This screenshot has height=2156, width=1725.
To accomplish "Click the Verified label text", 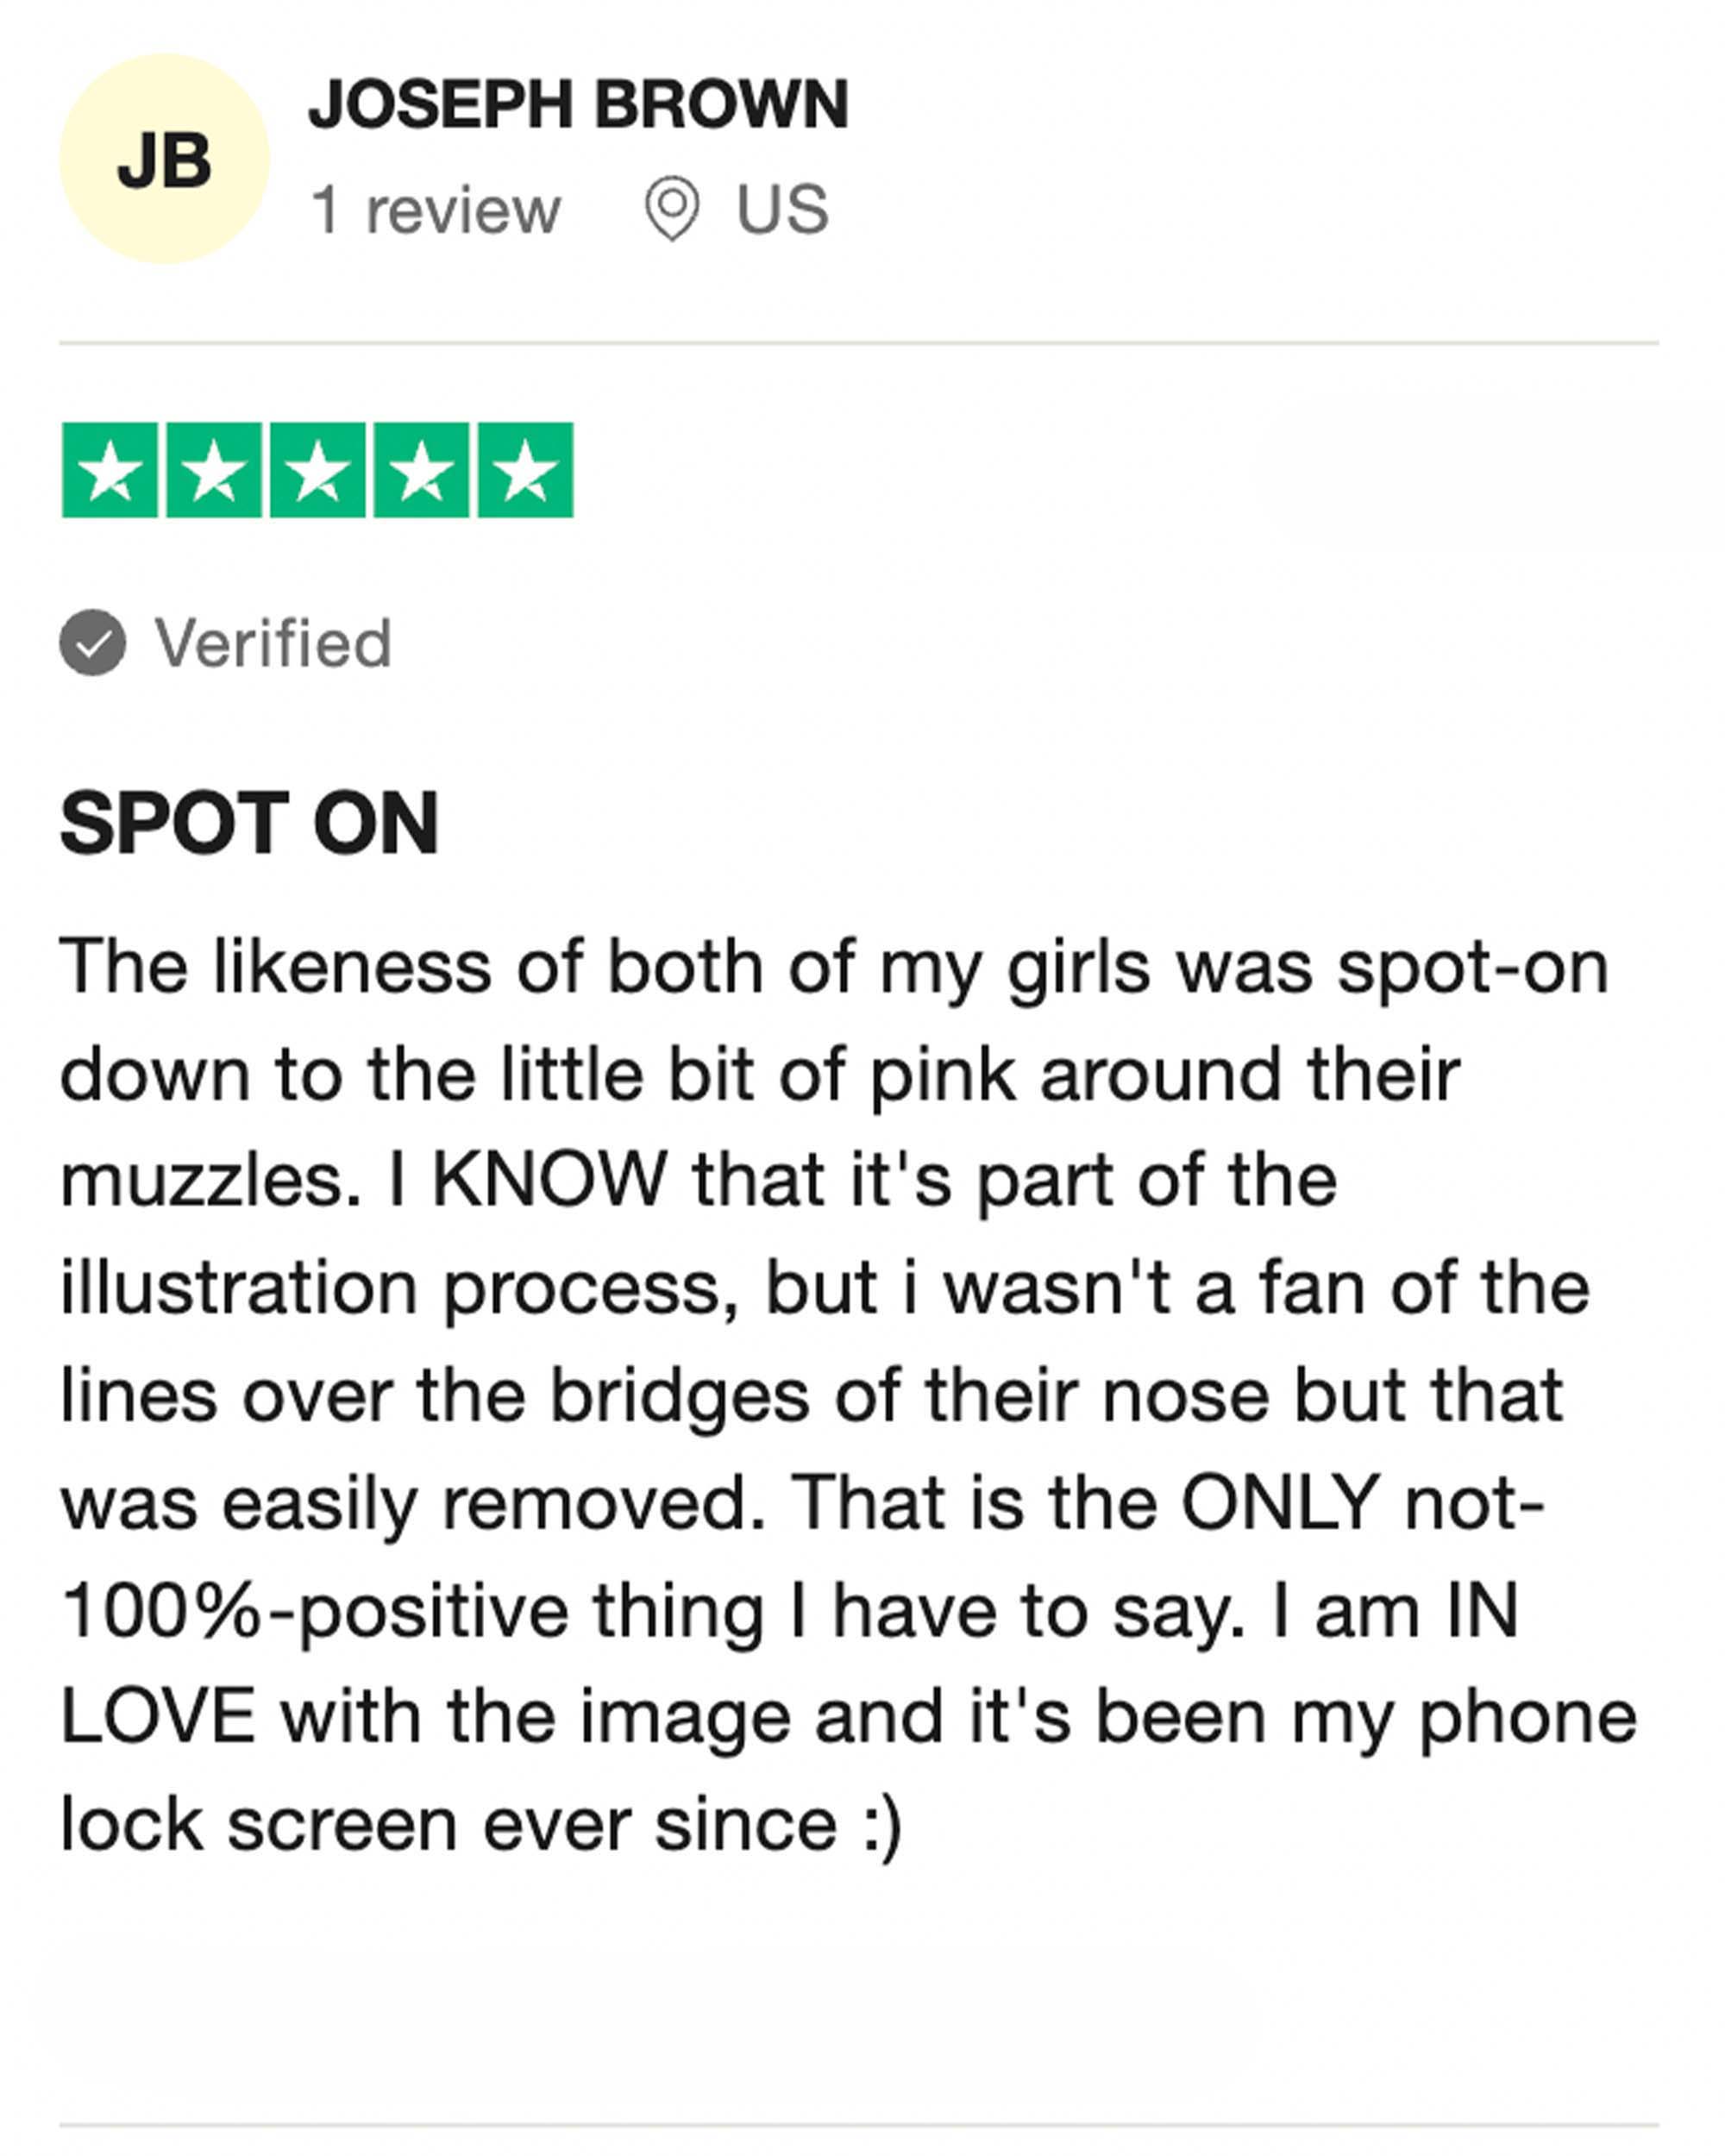I will pyautogui.click(x=272, y=643).
